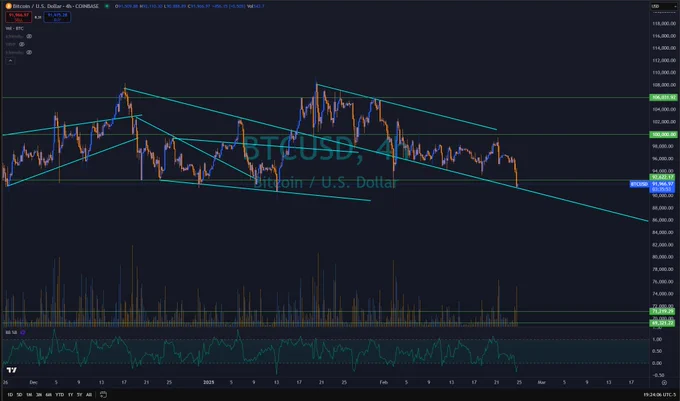Select the 3M time range
Viewport: 680px width, 401px height.
(x=39, y=394)
